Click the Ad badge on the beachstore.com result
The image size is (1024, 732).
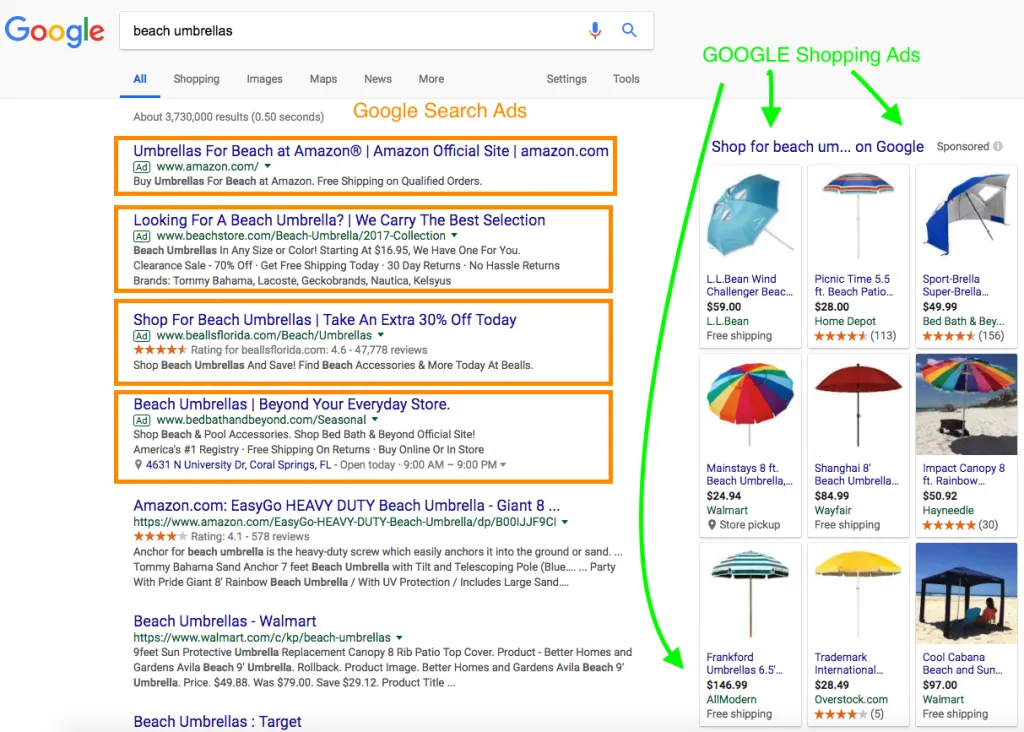click(x=141, y=234)
